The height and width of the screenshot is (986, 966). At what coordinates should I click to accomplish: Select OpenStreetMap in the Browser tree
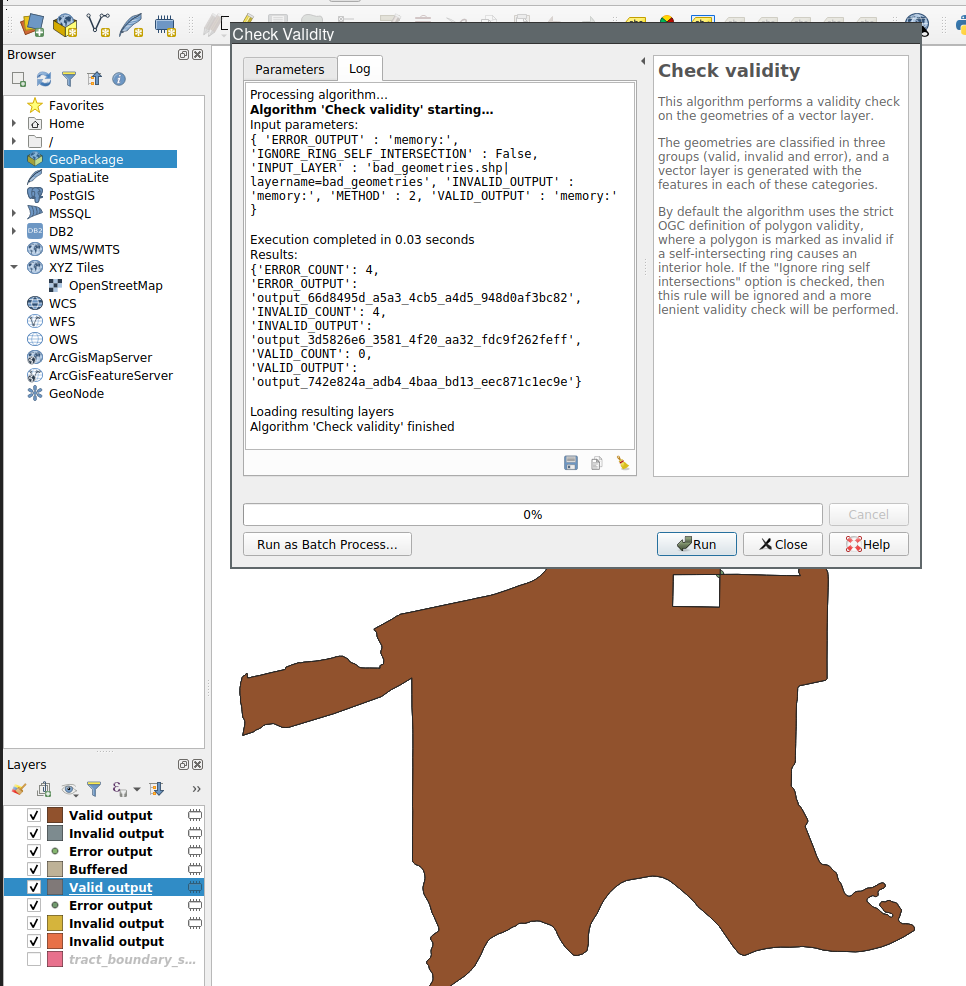(115, 285)
